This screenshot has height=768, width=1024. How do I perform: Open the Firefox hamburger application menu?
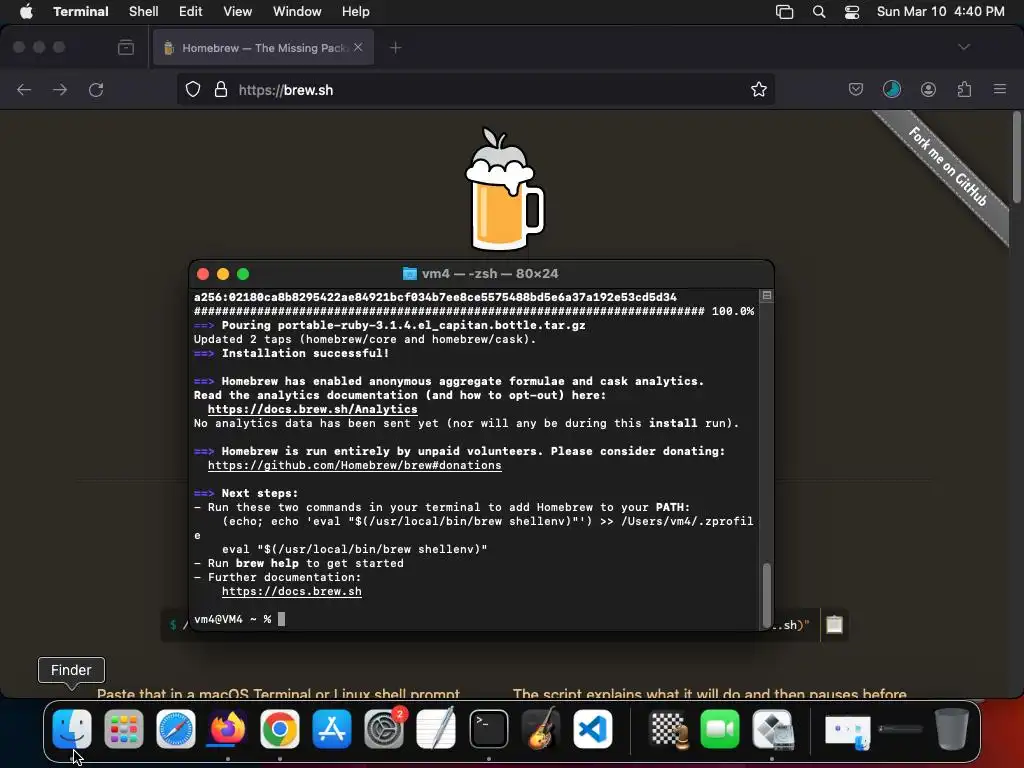pos(1000,89)
